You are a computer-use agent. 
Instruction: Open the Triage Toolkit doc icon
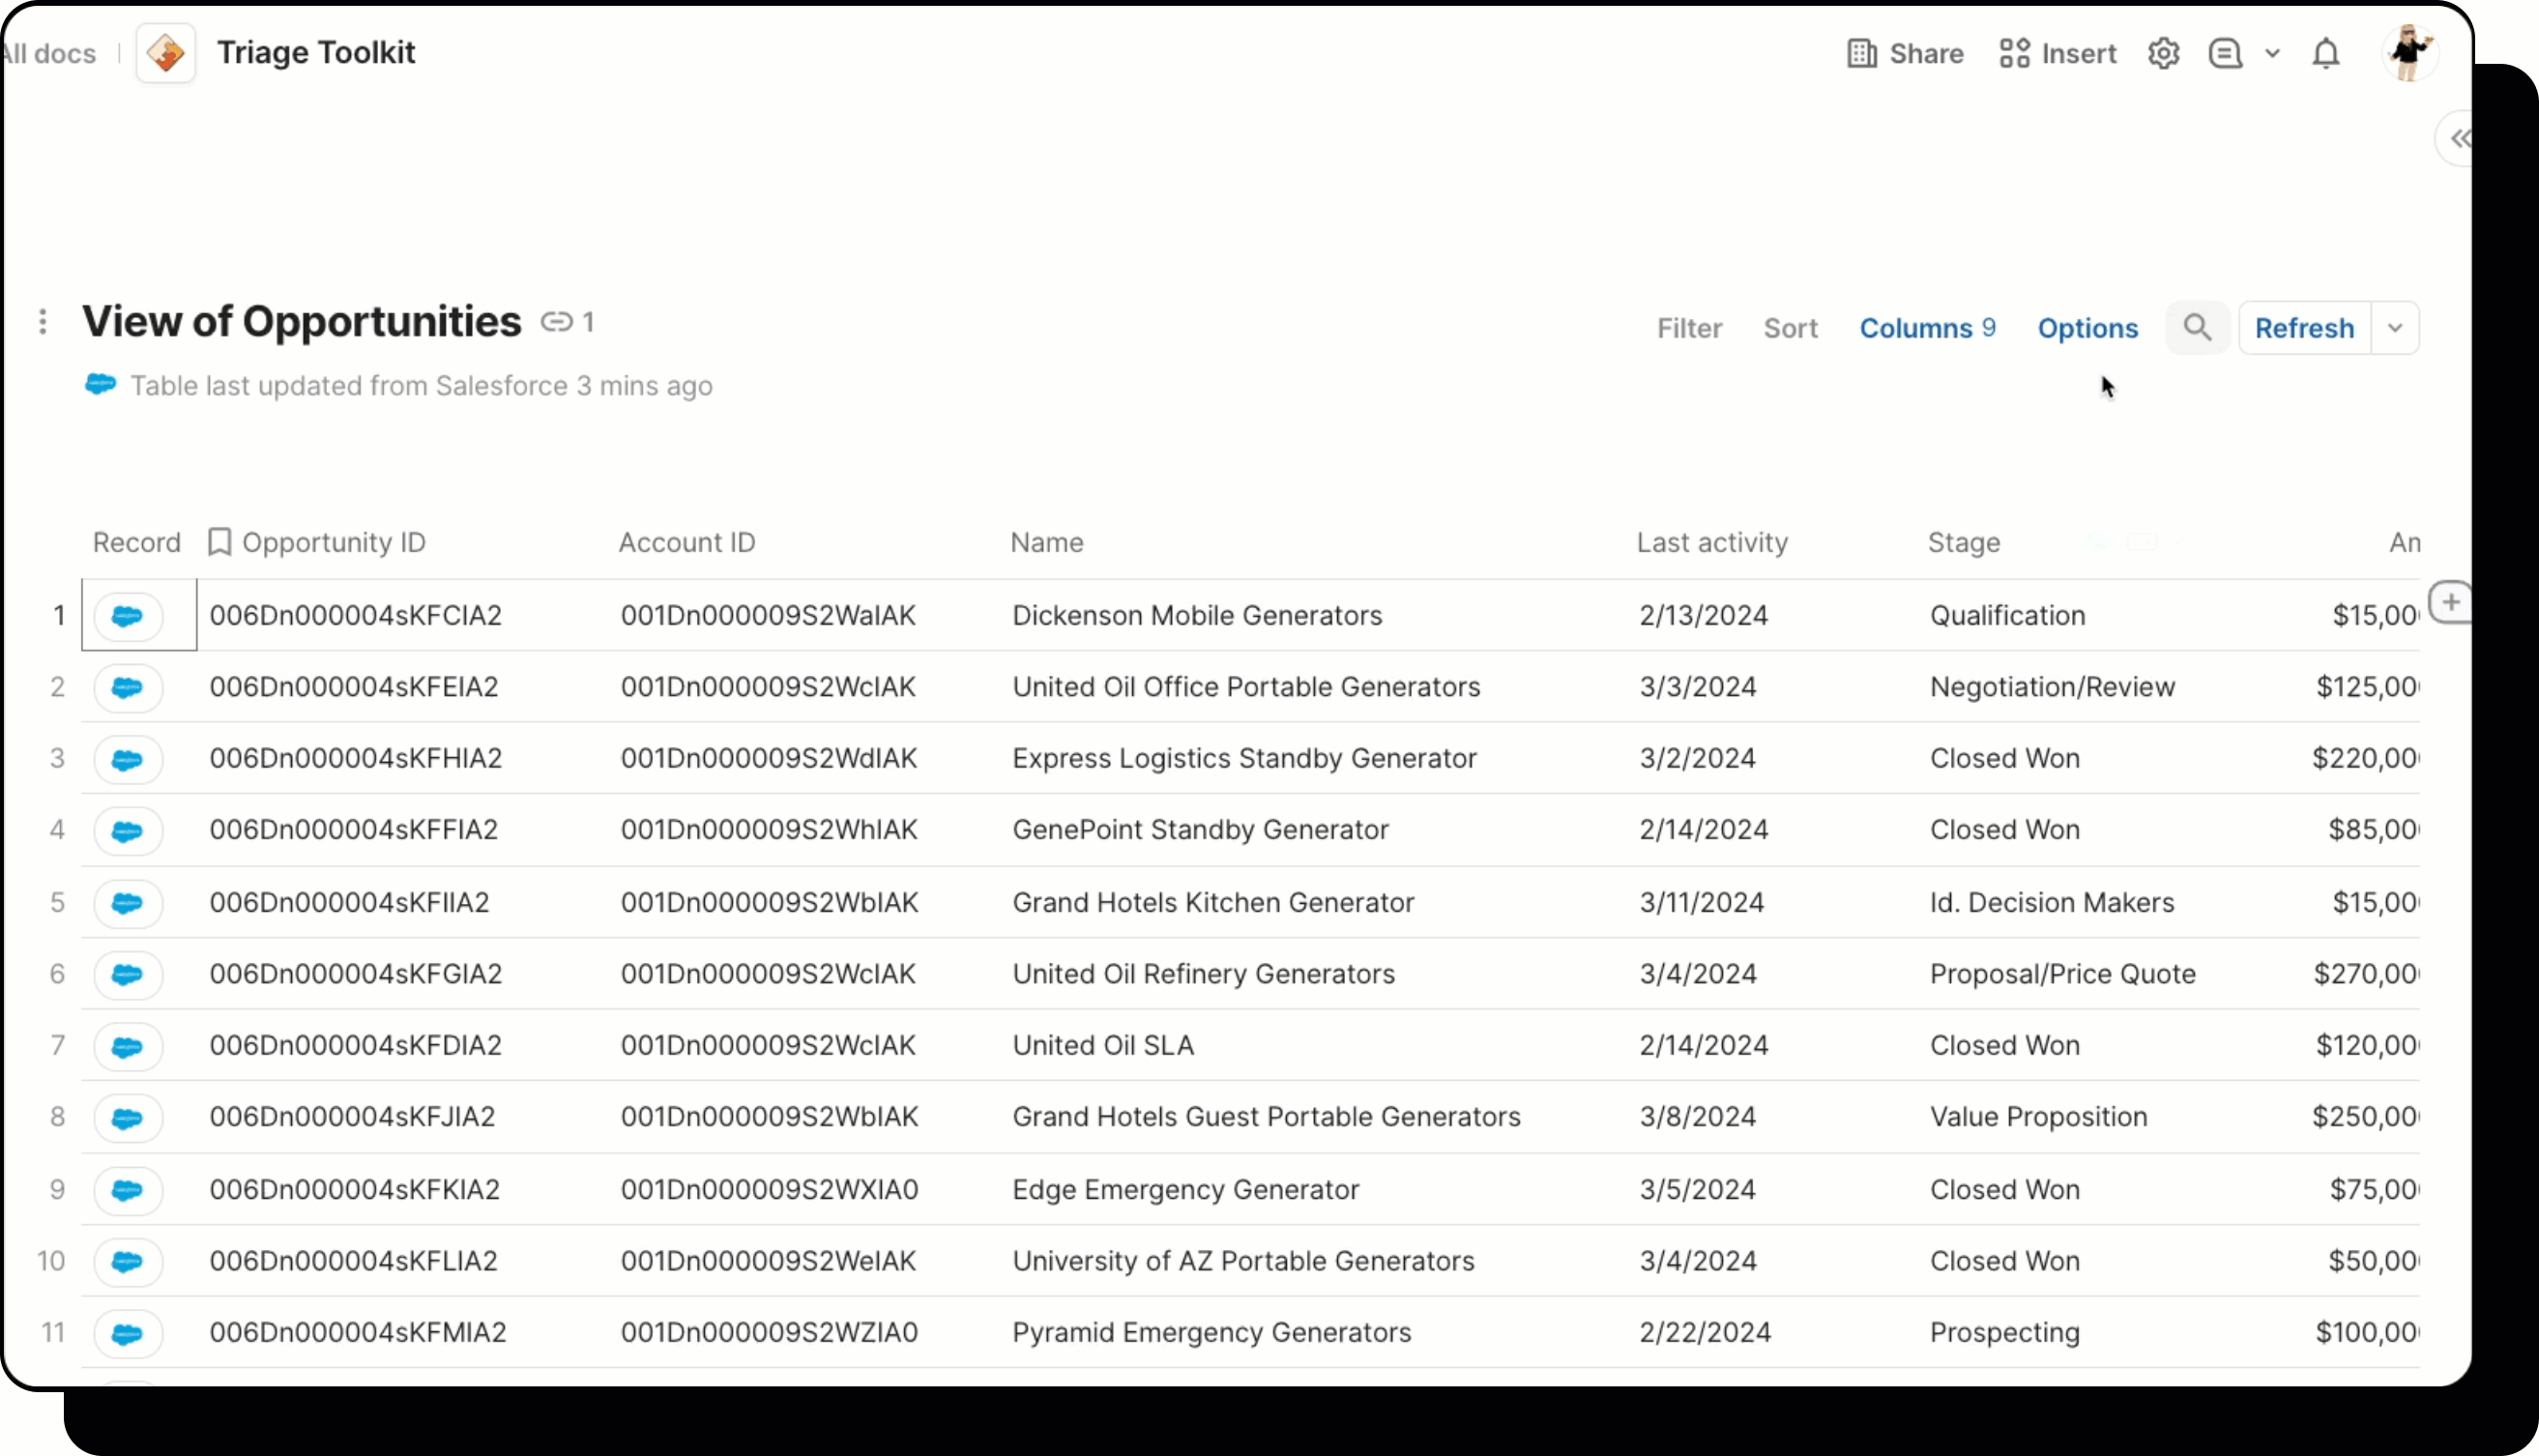tap(166, 53)
